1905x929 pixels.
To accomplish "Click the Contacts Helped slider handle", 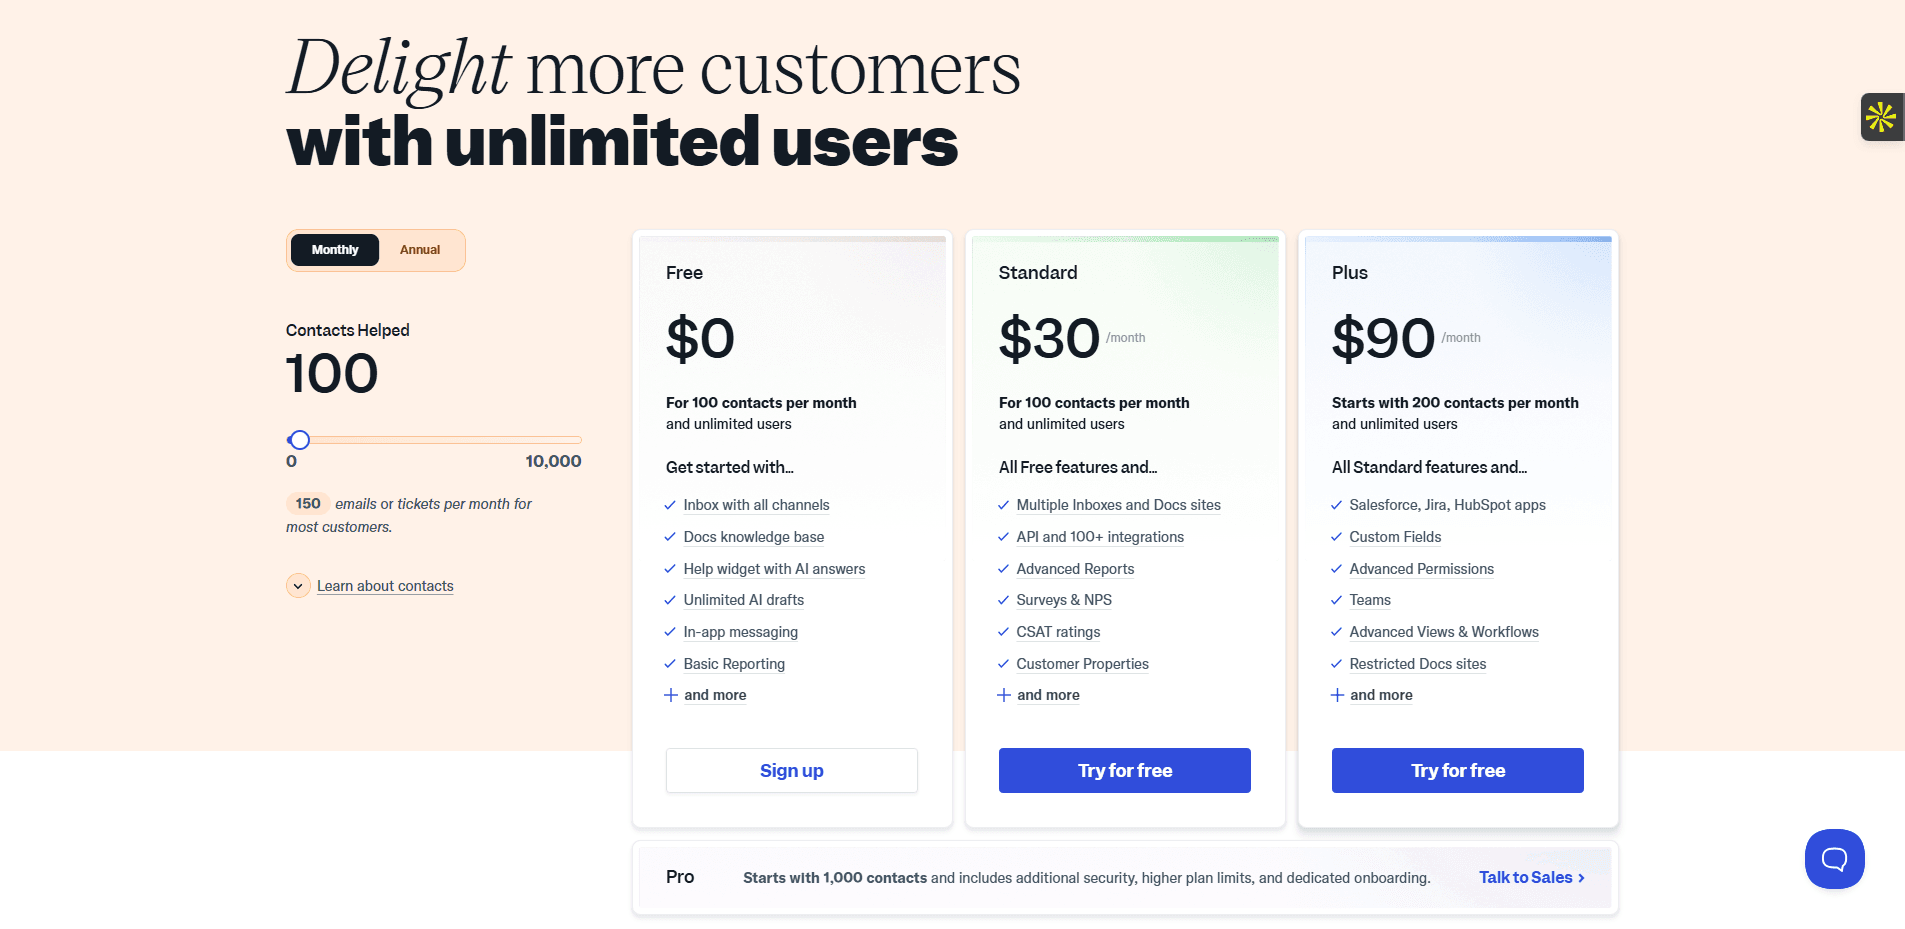I will [300, 440].
